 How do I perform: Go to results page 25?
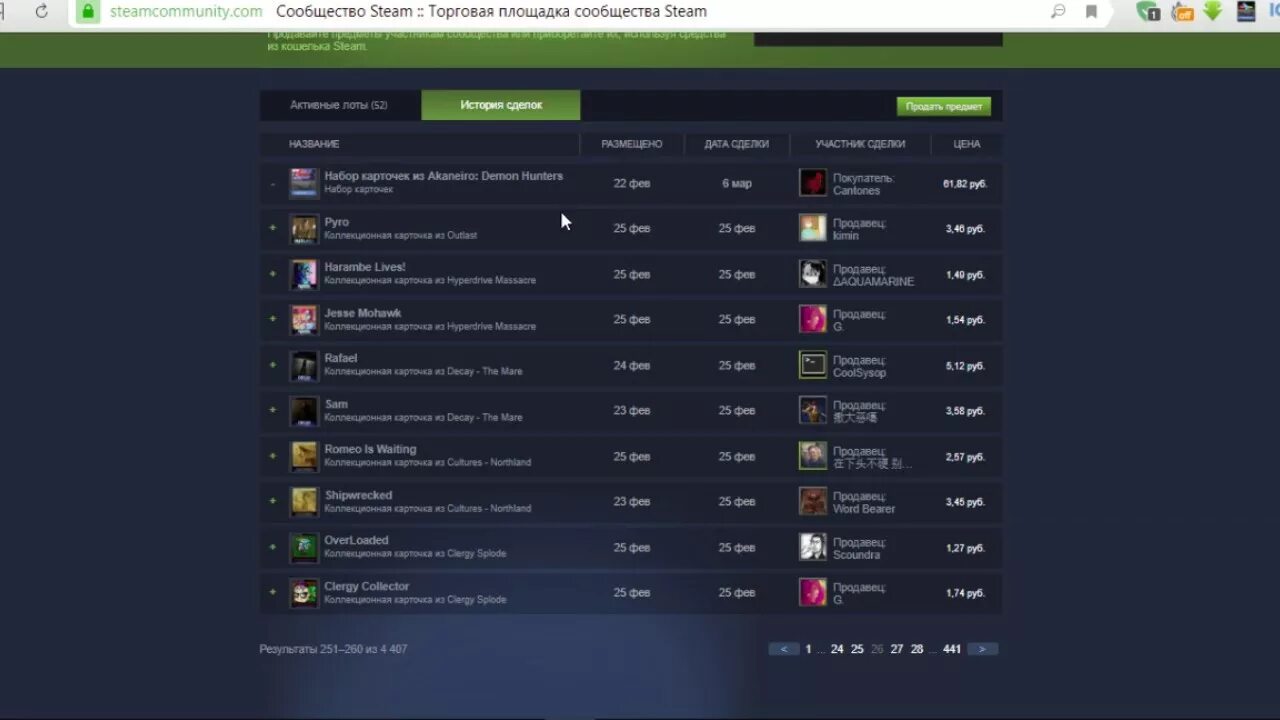(857, 649)
